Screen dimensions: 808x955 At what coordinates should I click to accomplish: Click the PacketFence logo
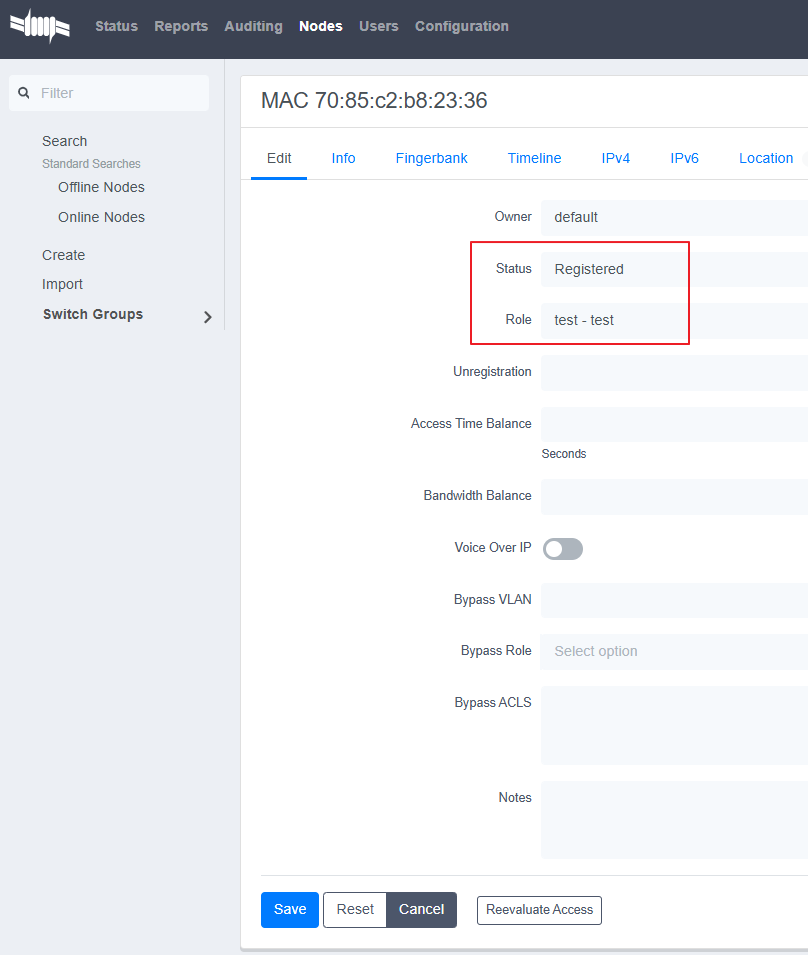tap(40, 26)
